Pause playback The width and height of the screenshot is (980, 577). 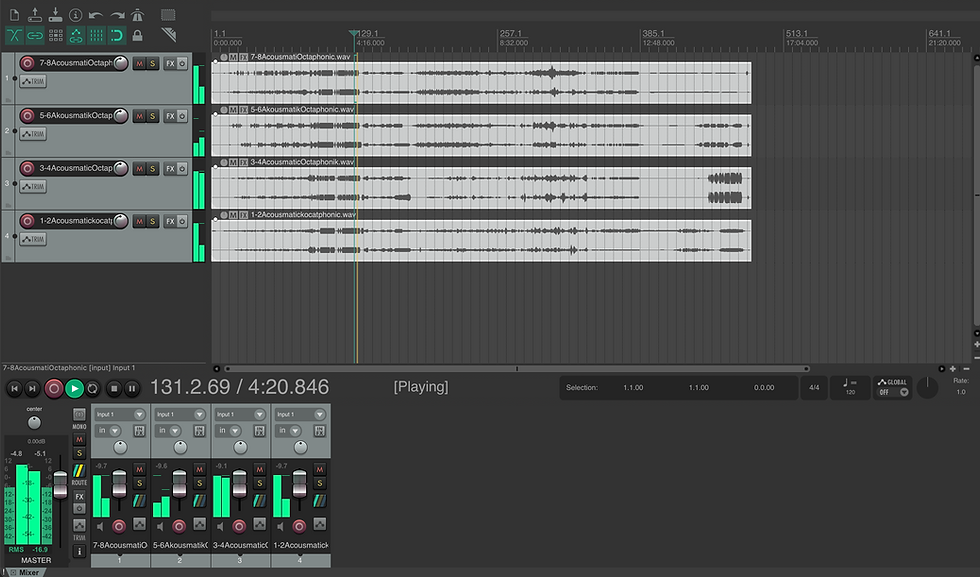click(132, 389)
